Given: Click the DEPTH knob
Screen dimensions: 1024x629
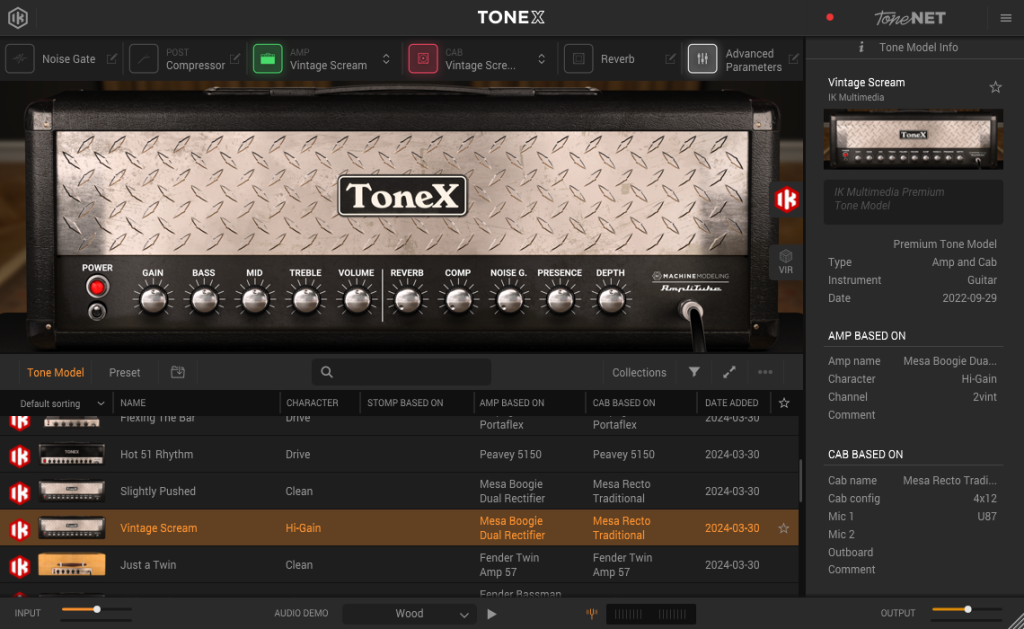Looking at the screenshot, I should click(611, 300).
